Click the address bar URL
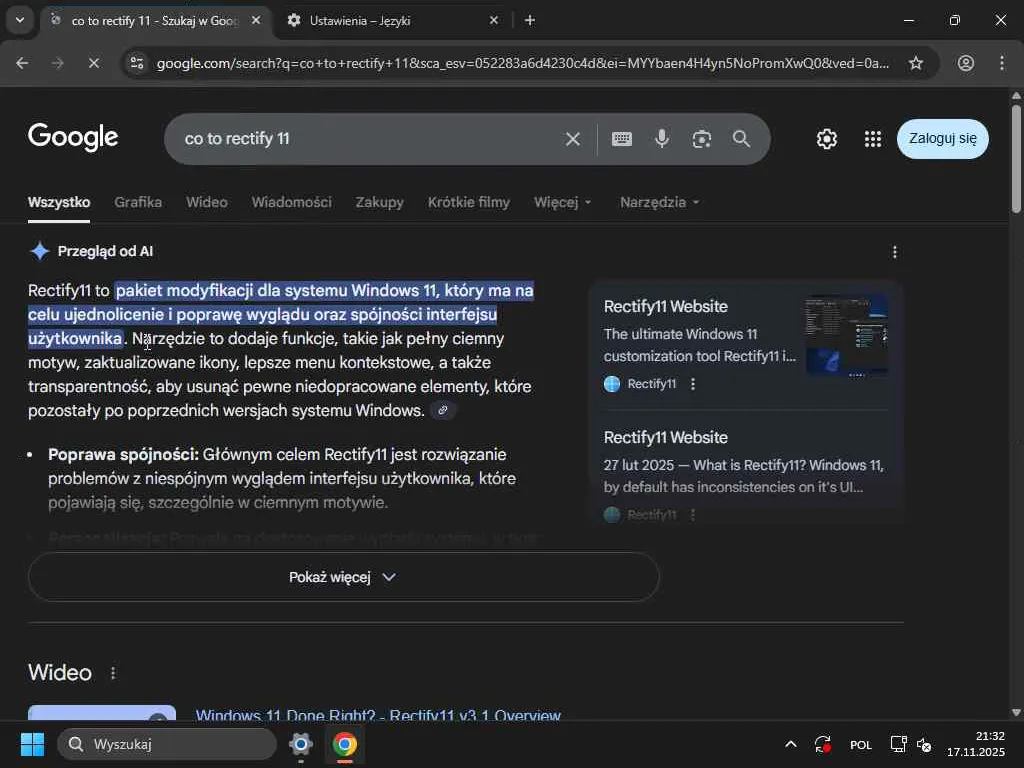 click(522, 63)
